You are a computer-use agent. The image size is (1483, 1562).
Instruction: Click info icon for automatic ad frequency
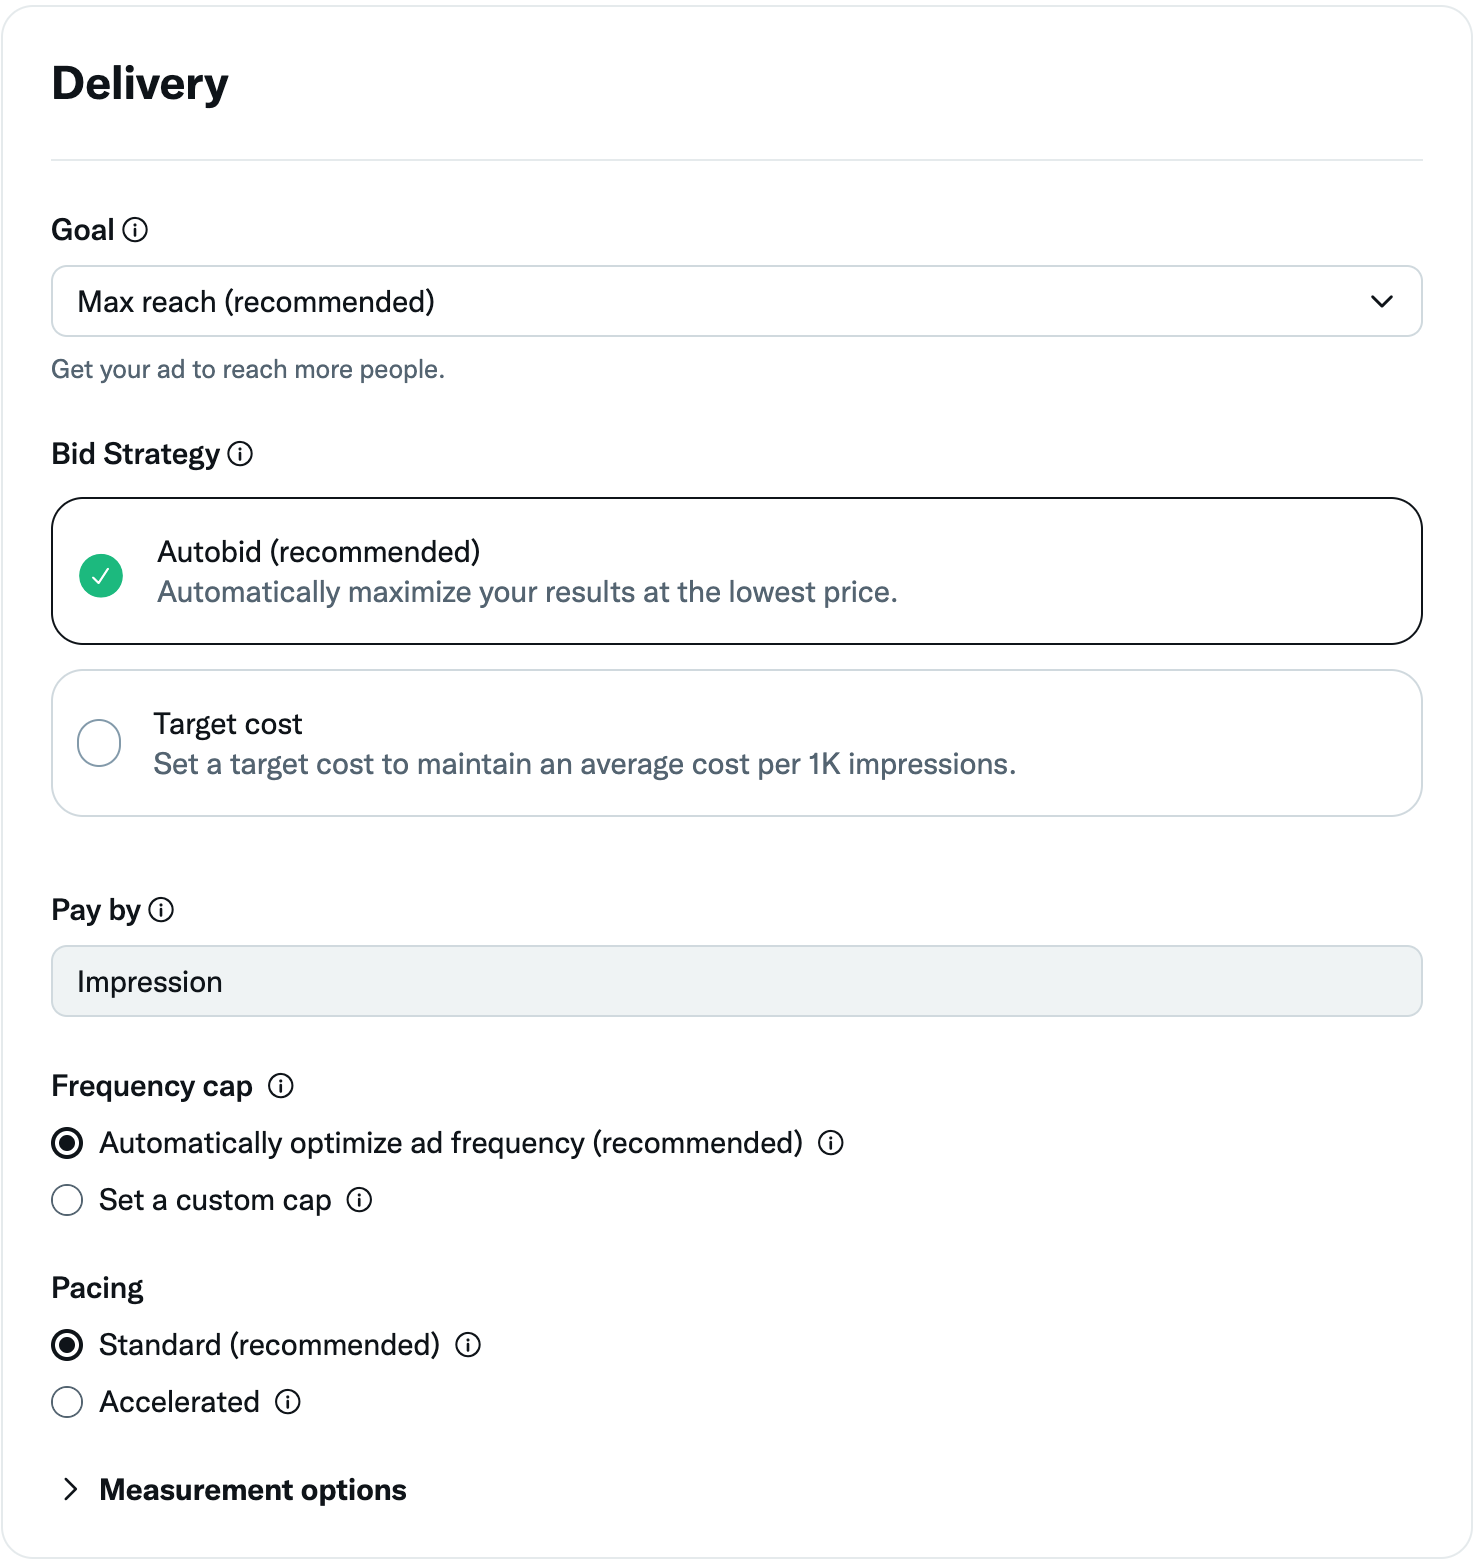(831, 1143)
